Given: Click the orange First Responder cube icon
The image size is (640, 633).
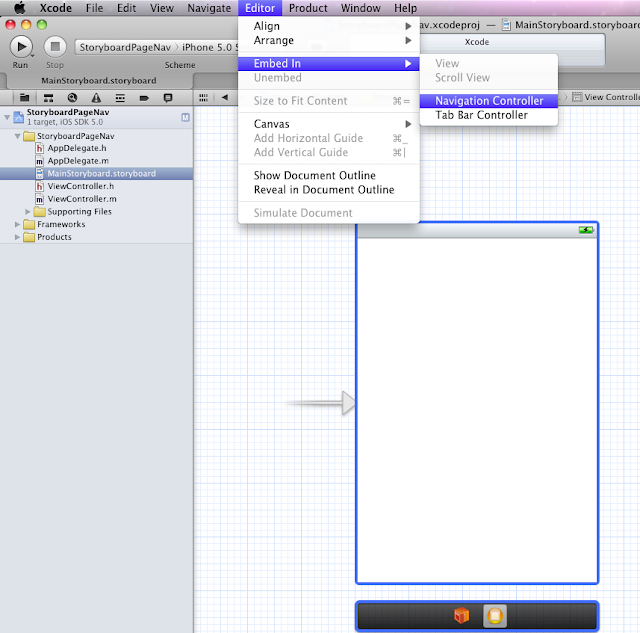Looking at the screenshot, I should 462,615.
